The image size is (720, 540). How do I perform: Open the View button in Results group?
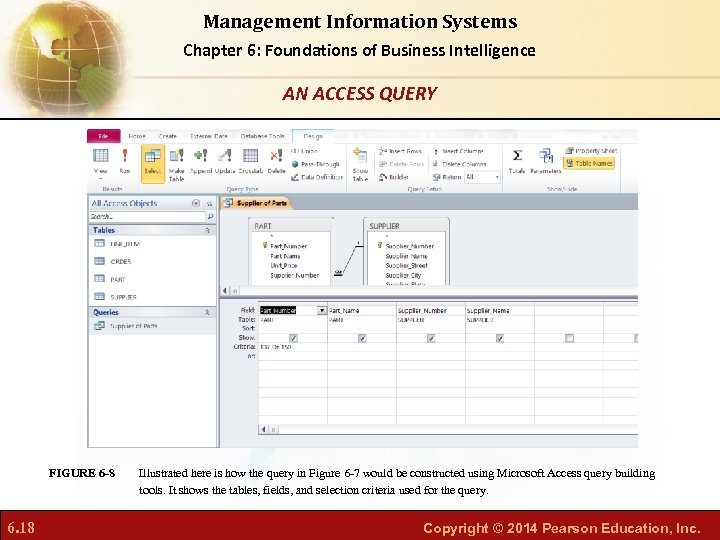[101, 163]
